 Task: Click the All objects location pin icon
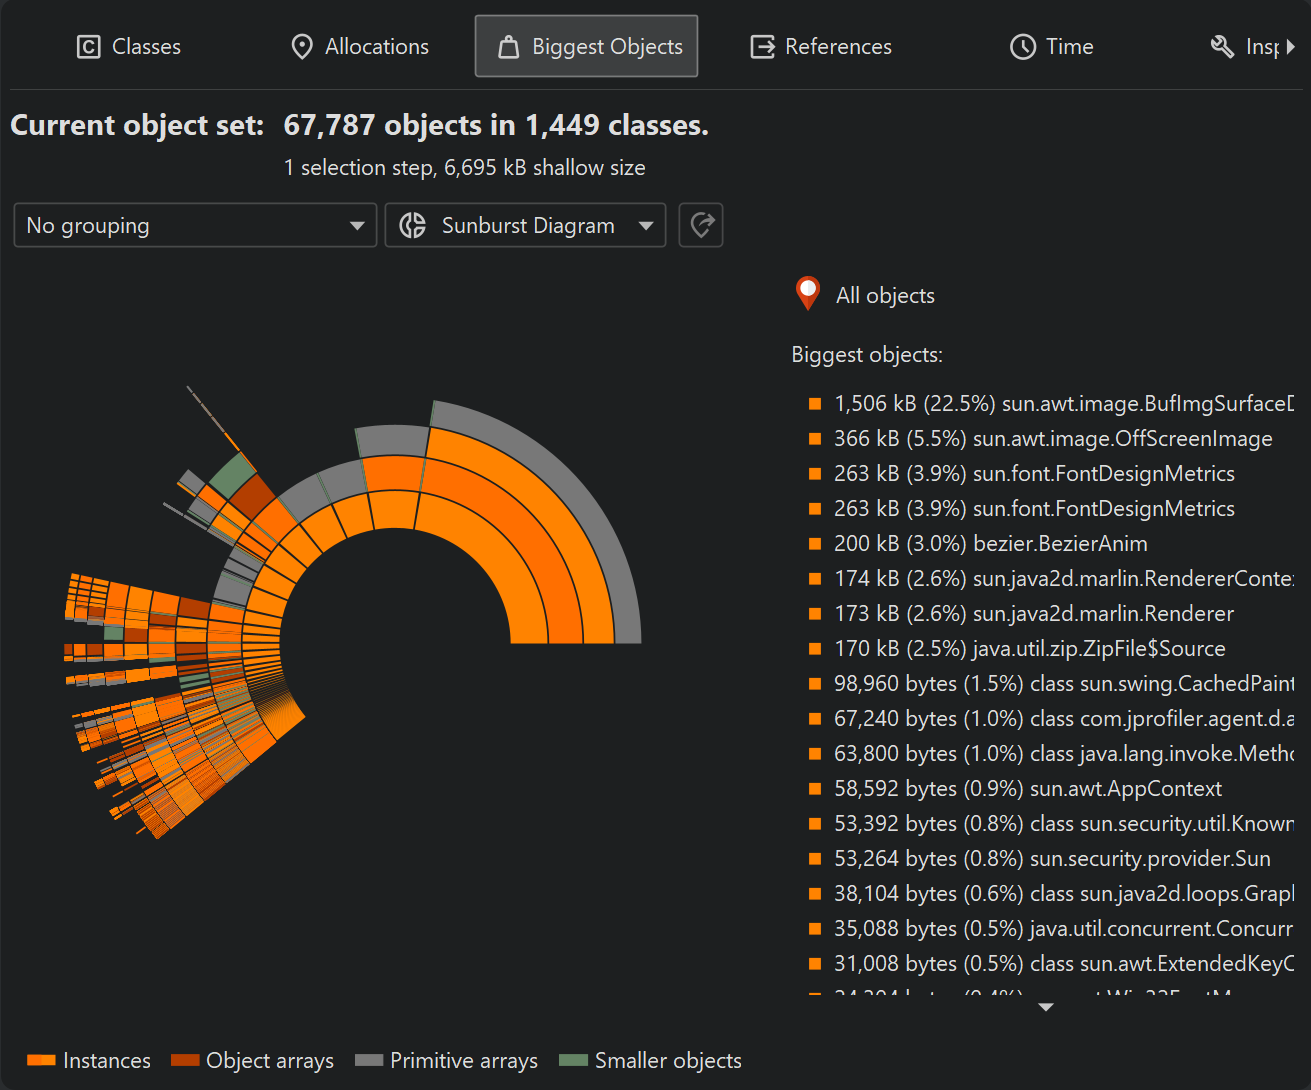[807, 294]
